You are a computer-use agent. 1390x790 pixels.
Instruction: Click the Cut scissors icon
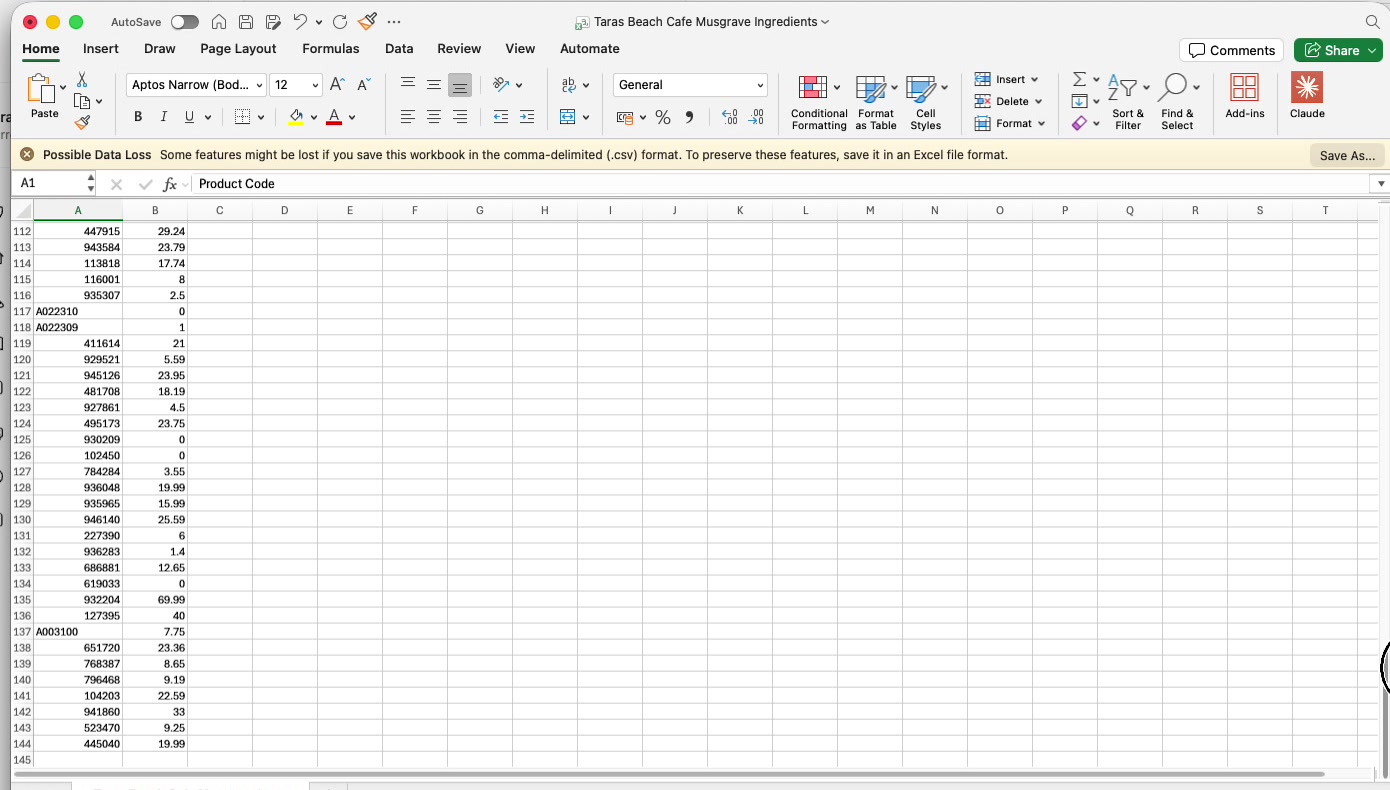point(82,79)
